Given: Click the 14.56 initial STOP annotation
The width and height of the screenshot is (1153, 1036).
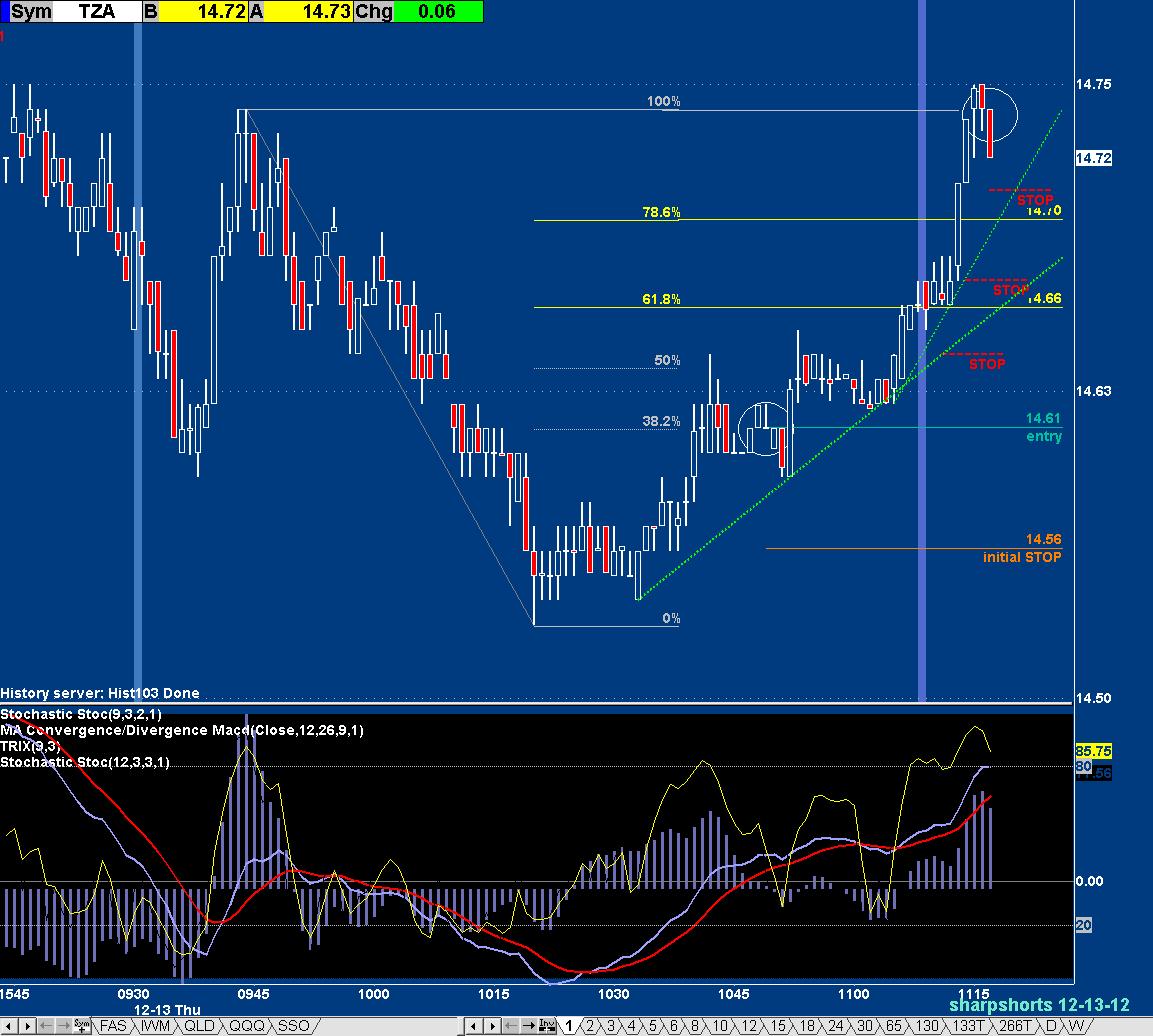Looking at the screenshot, I should [1022, 549].
